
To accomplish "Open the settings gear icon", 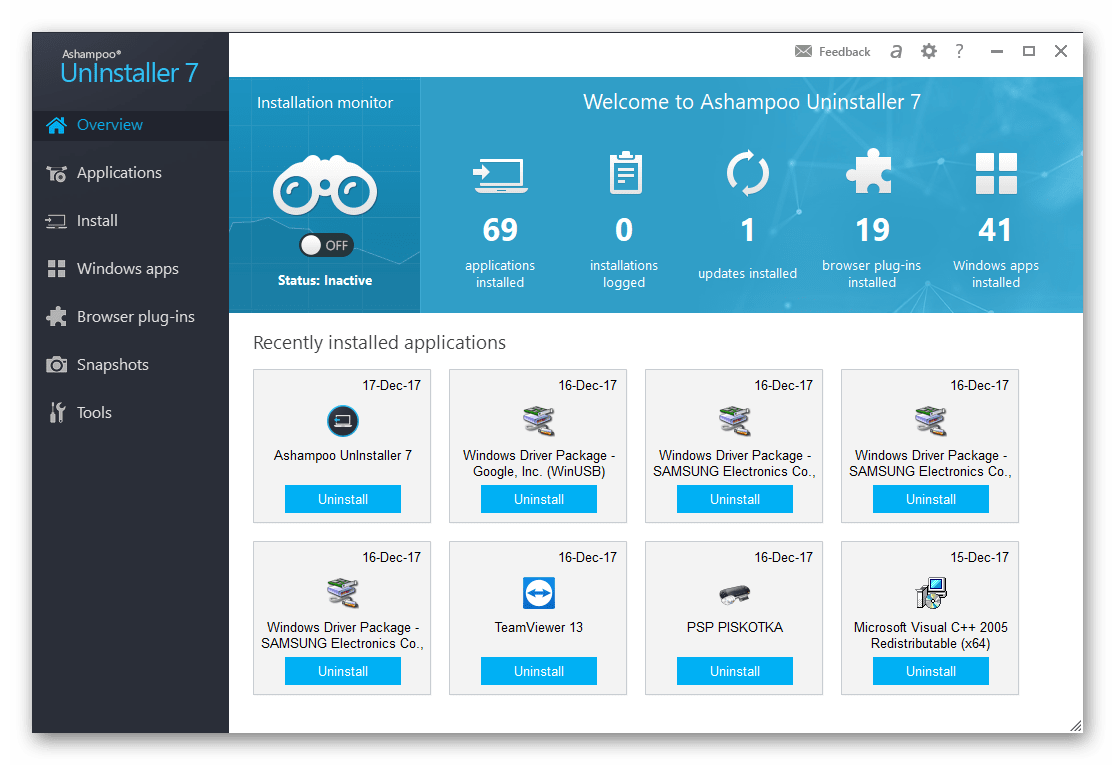I will 929,51.
